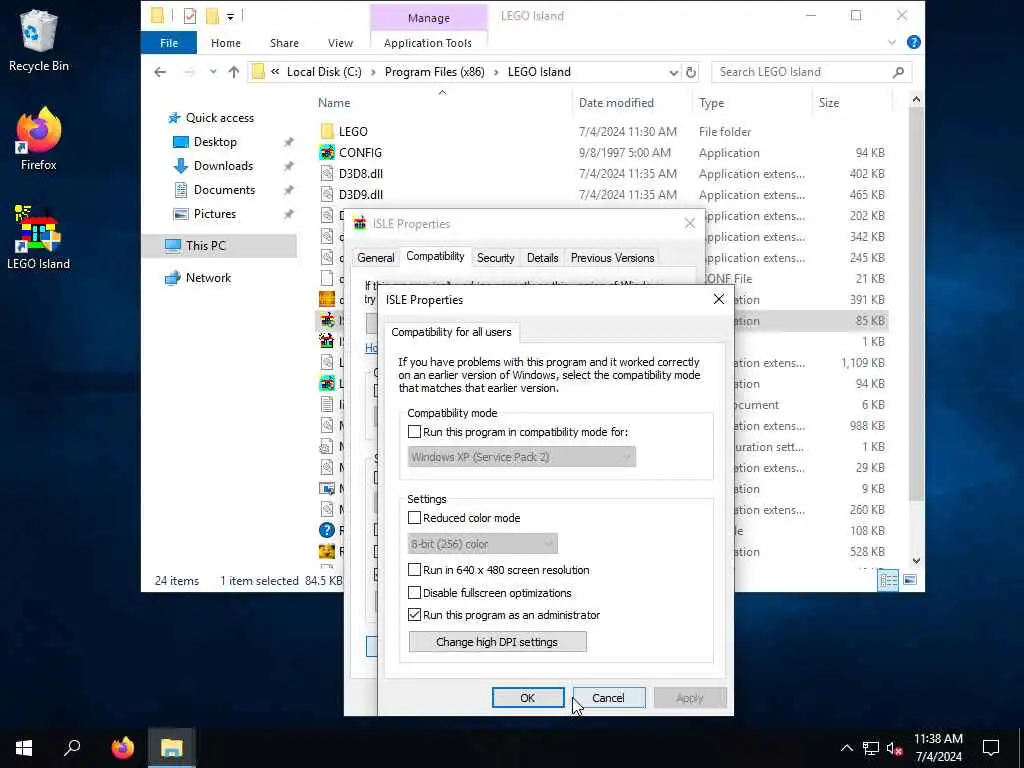Open the recent locations dropdown arrow
1024x768 pixels.
213,72
